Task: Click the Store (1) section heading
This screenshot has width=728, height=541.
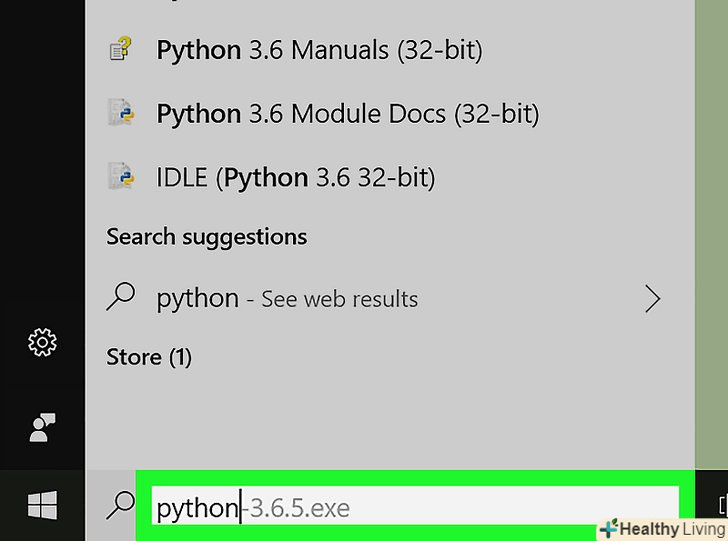Action: (149, 357)
